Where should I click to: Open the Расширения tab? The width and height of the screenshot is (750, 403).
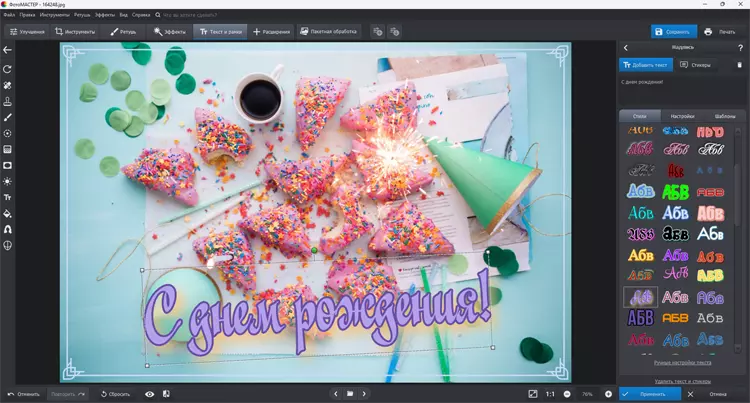(271, 32)
